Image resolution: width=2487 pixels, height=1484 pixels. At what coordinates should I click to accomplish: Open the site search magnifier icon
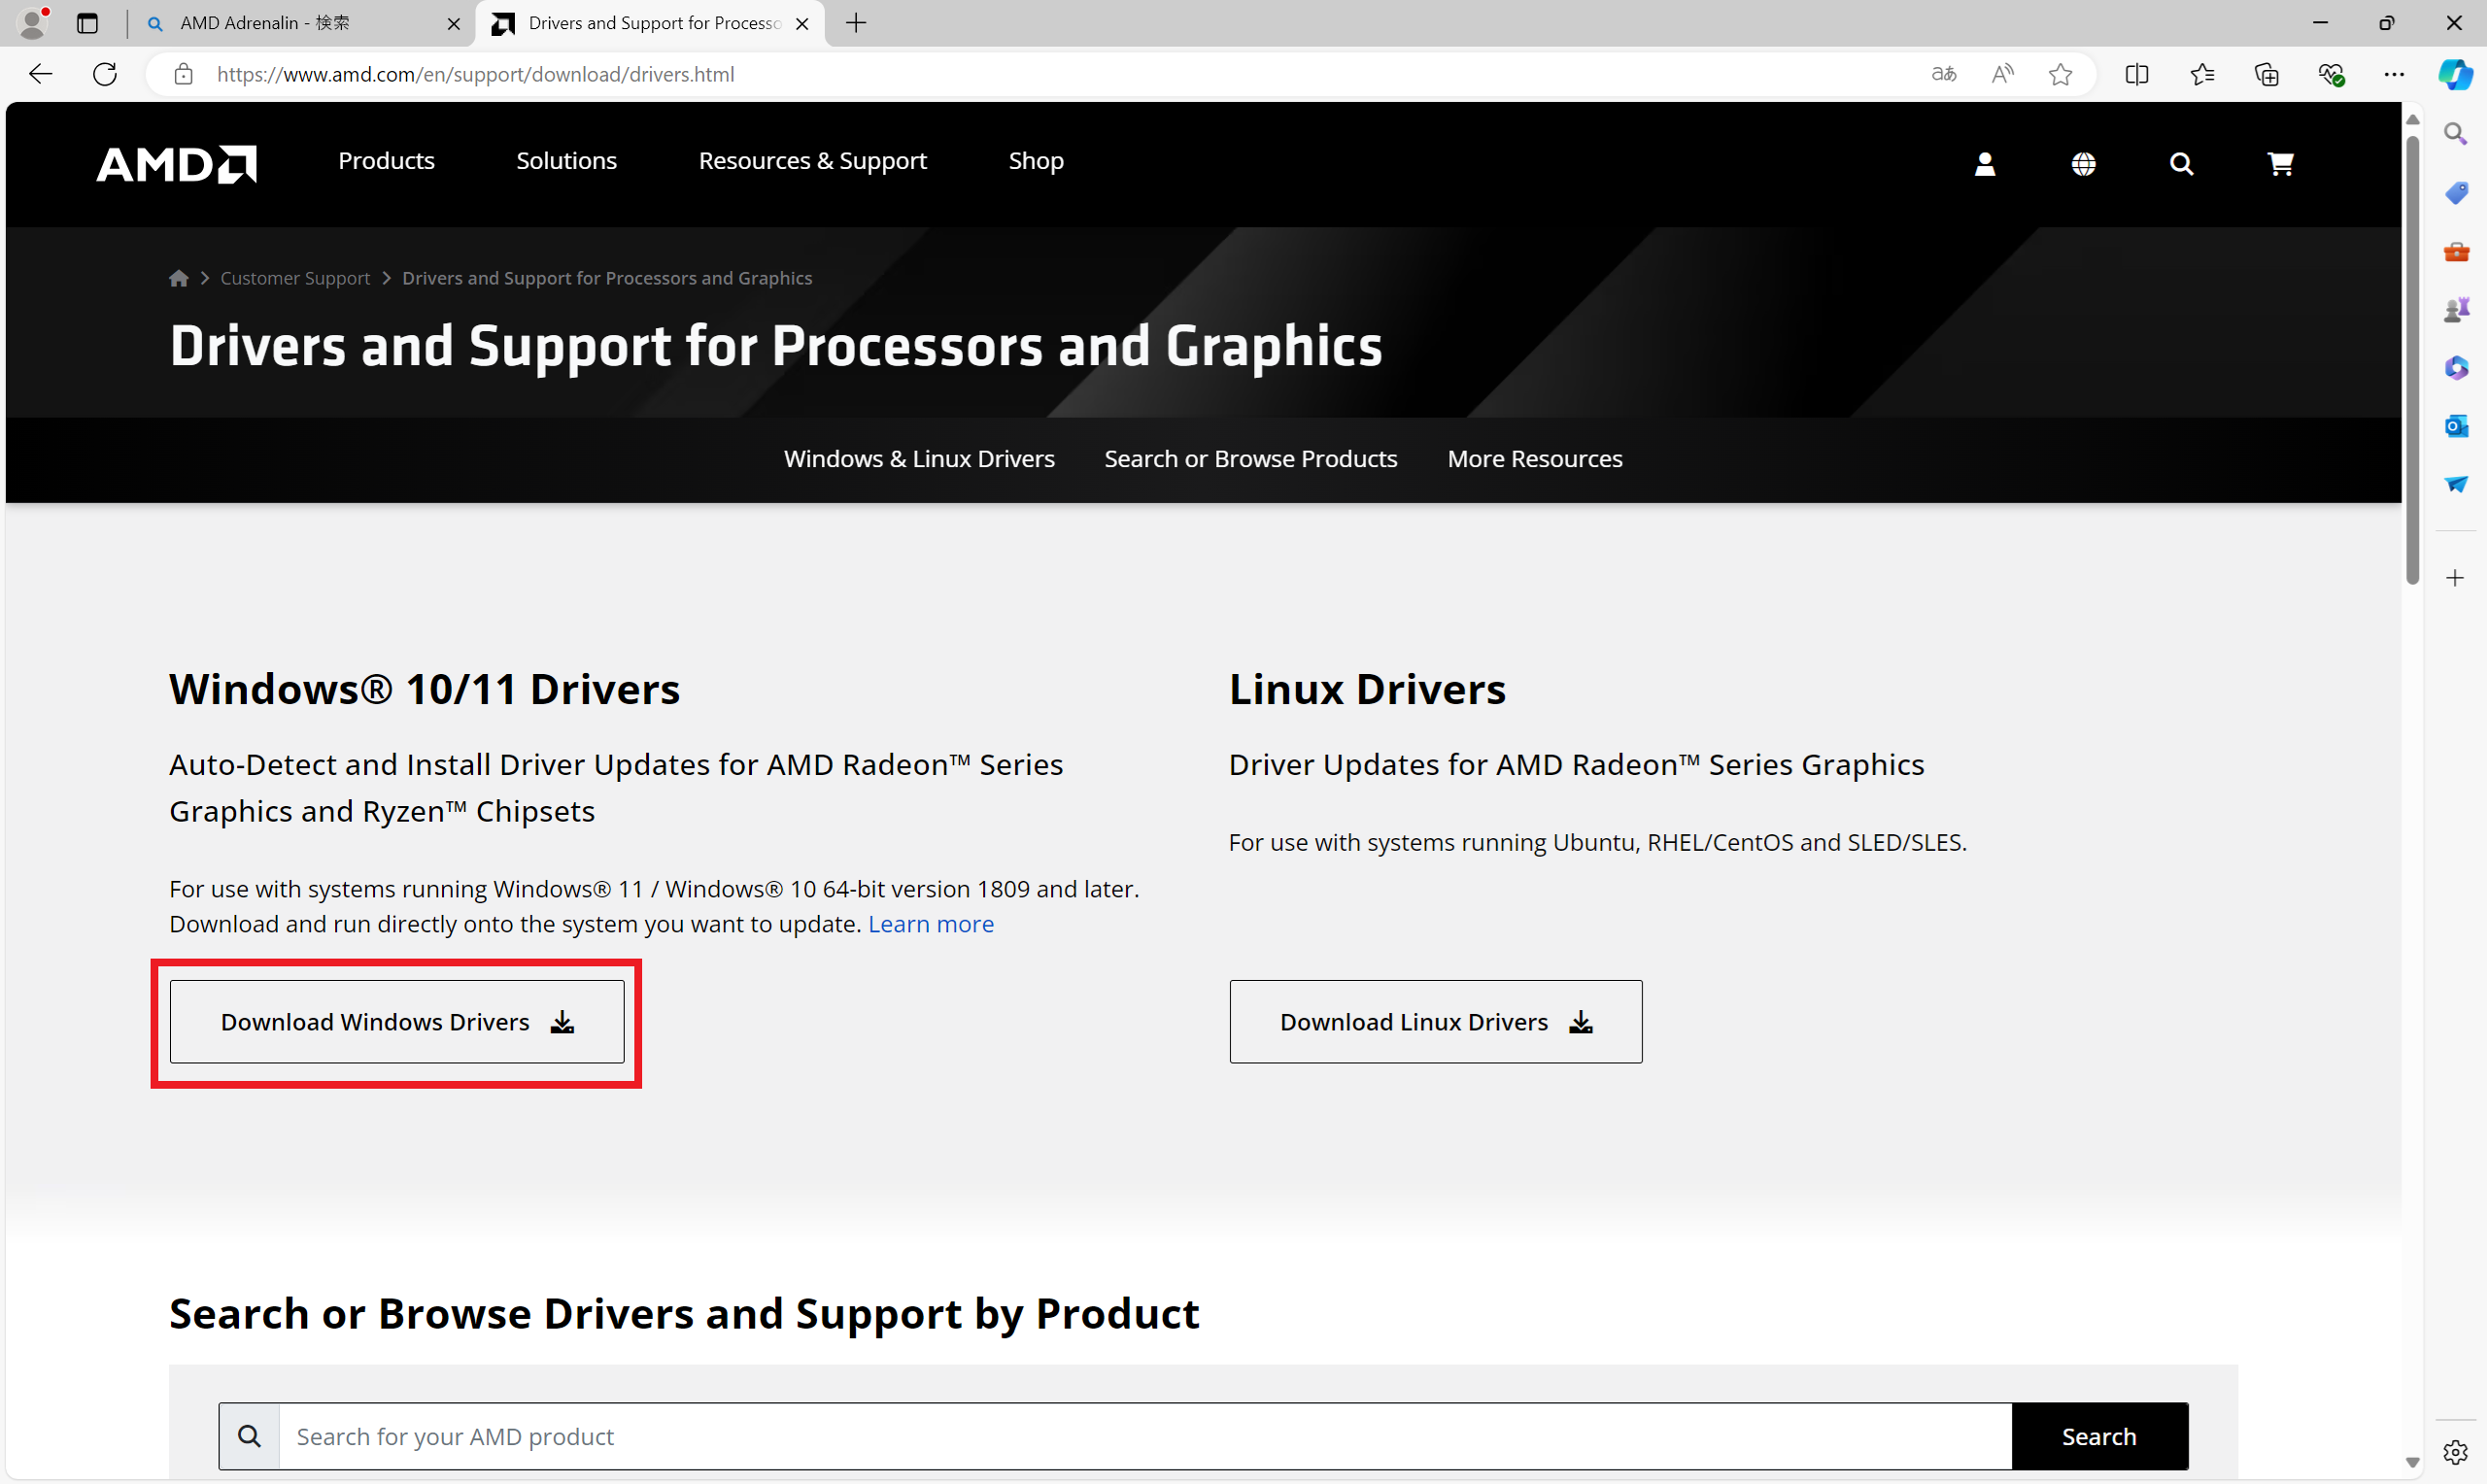pyautogui.click(x=2181, y=164)
